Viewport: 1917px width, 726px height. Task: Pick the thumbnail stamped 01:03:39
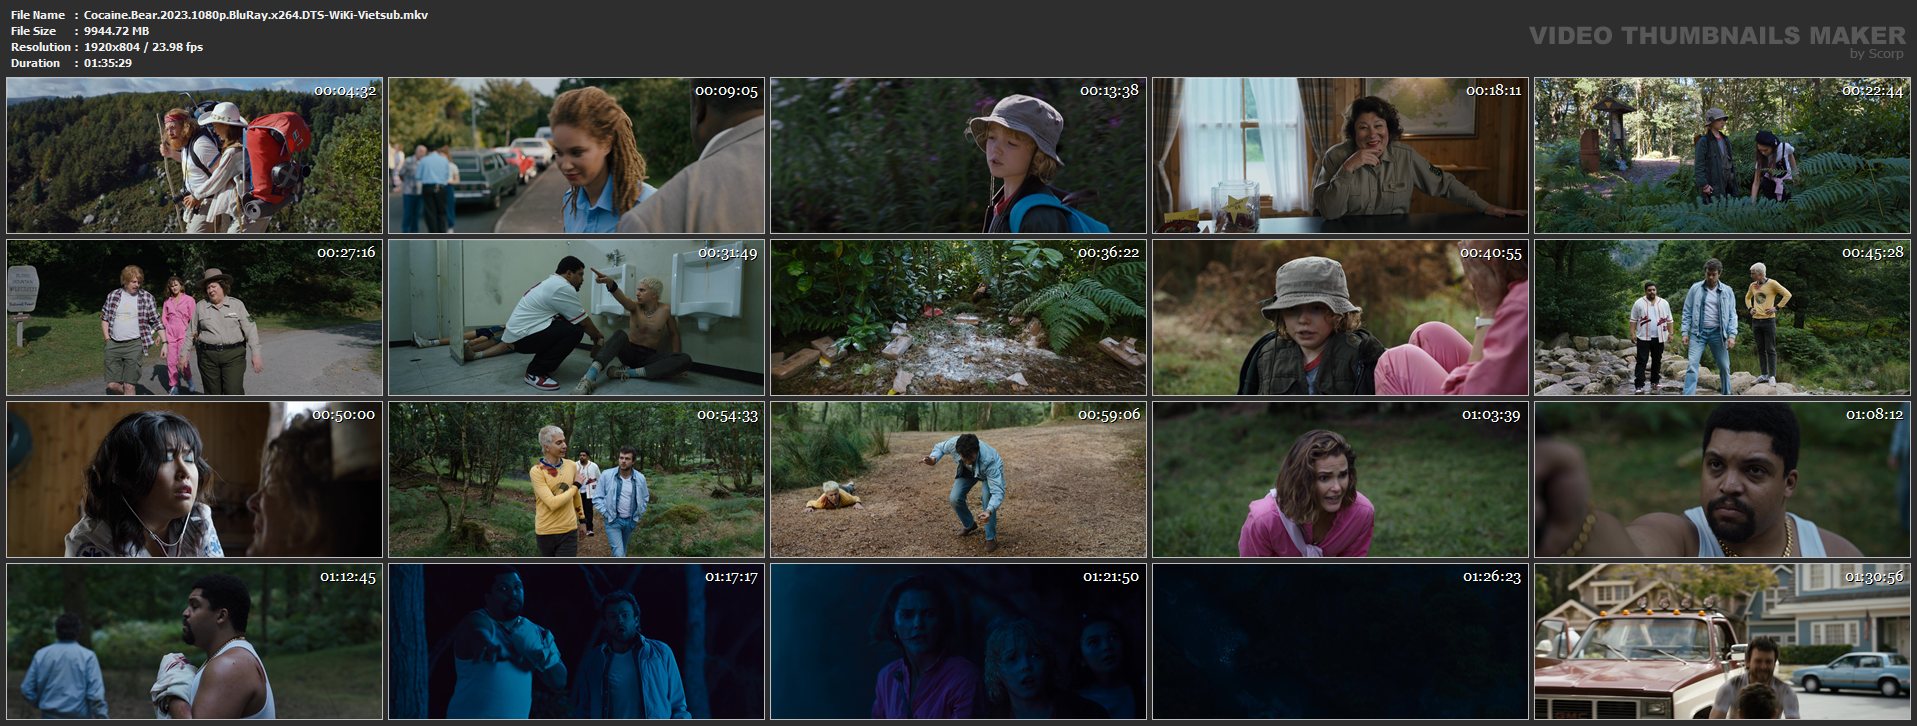pos(1340,480)
